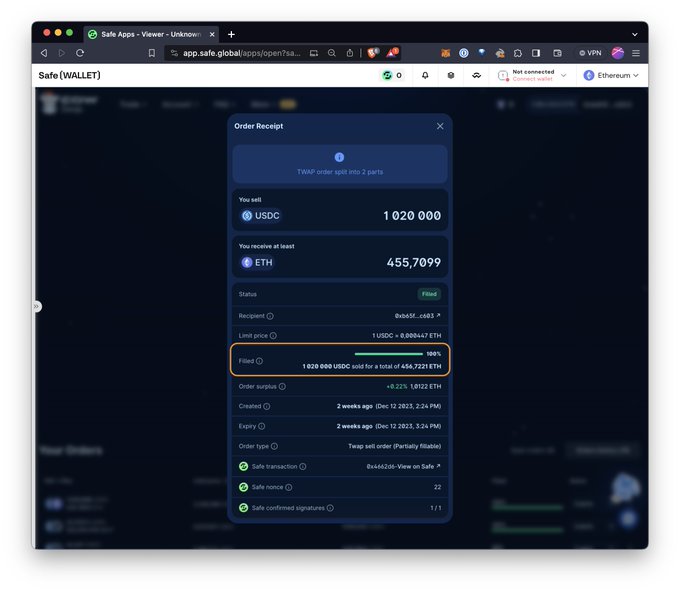Open the WalletConnect icon in Safe header
Screen dimensions: 680x591
476,75
